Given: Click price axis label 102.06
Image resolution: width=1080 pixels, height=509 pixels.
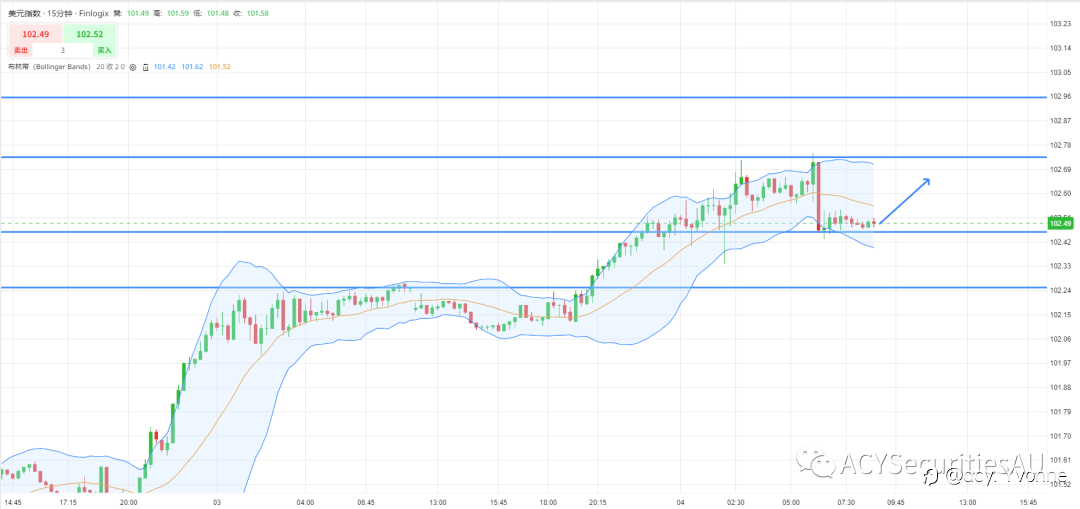Looking at the screenshot, I should [x=1059, y=338].
